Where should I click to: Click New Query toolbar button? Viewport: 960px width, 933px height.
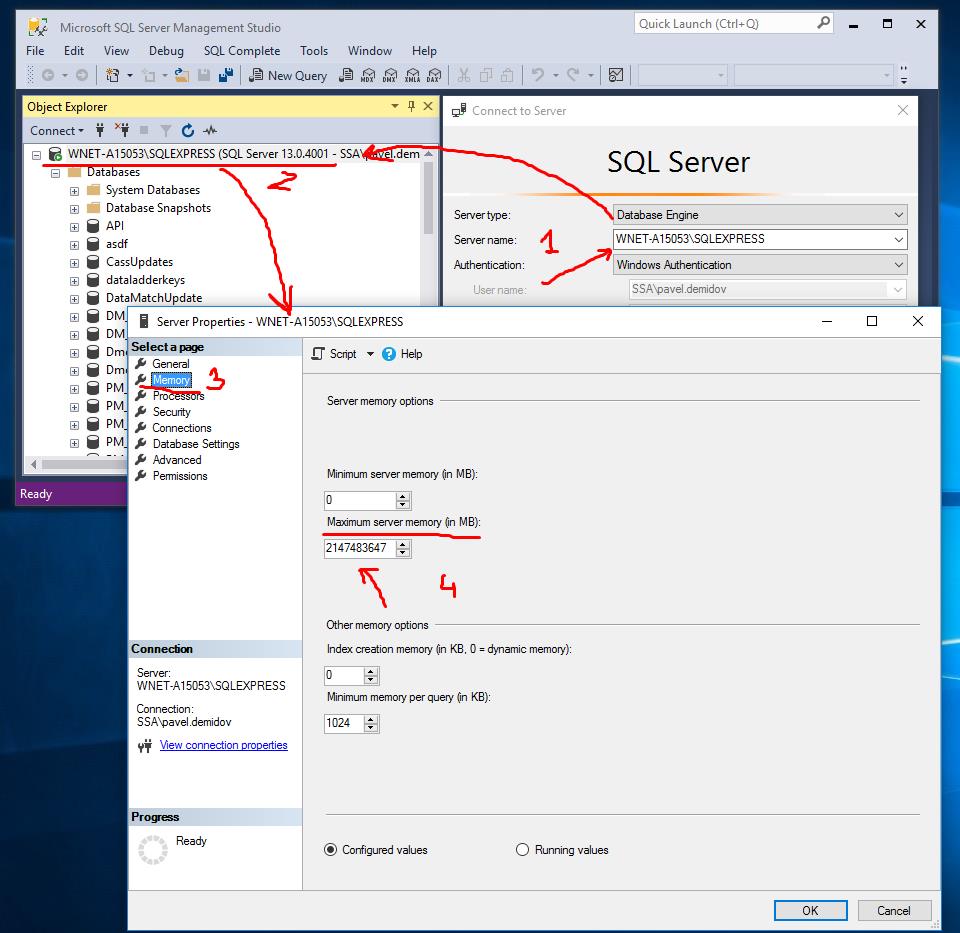tap(288, 75)
